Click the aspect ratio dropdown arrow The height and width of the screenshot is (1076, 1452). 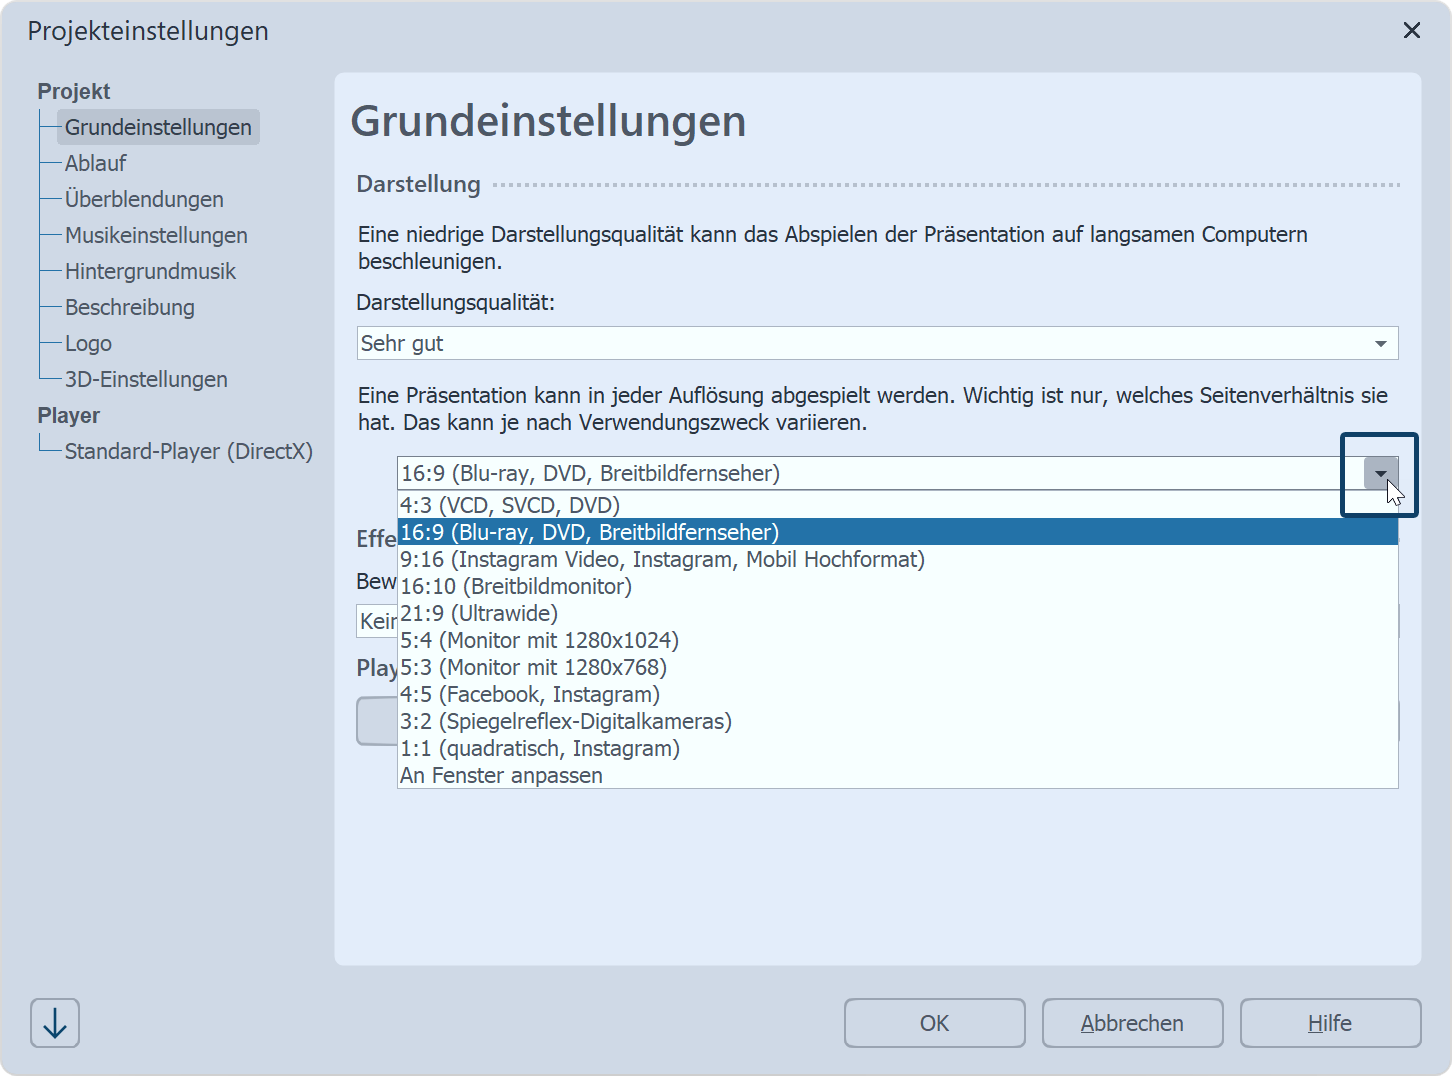[1380, 473]
